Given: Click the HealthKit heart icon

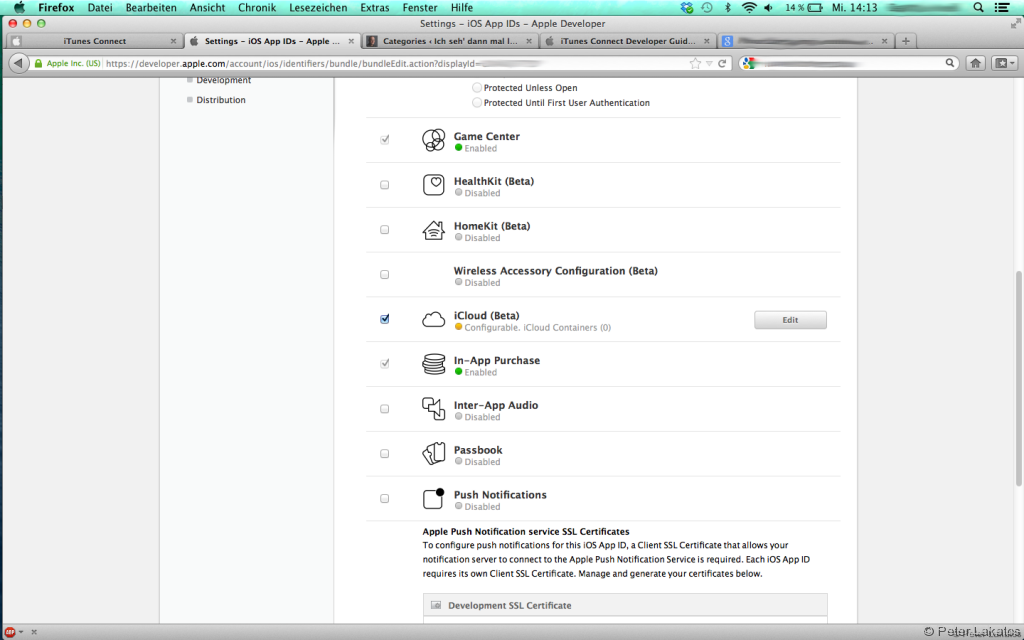Looking at the screenshot, I should click(433, 185).
